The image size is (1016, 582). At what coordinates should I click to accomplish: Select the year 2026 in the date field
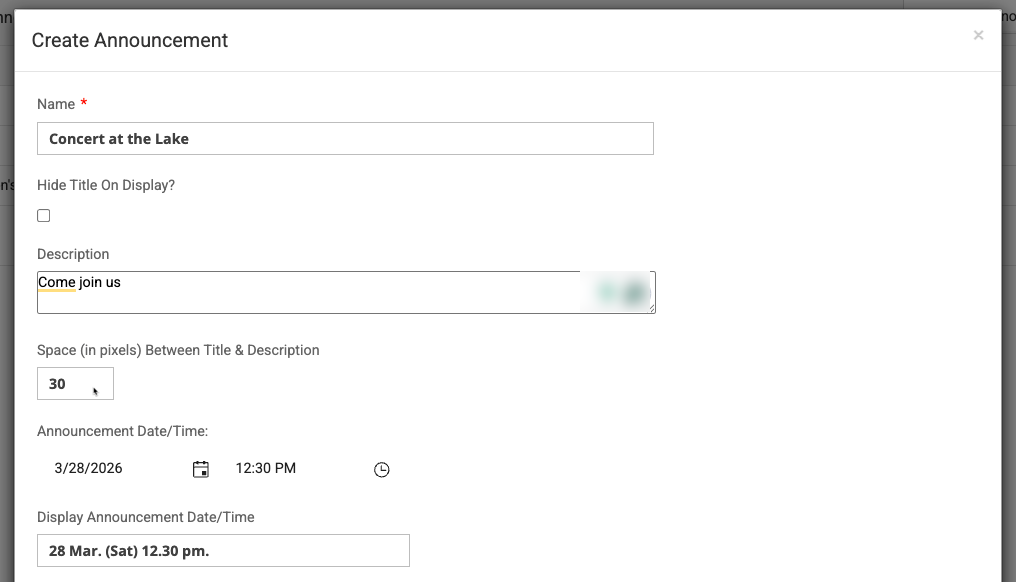(x=106, y=468)
